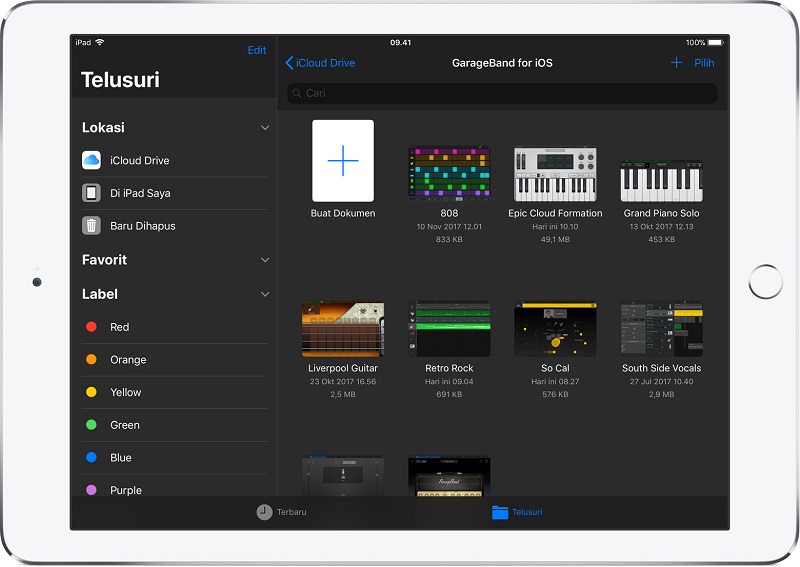Tap the iCloud Drive sidebar label

(140, 160)
